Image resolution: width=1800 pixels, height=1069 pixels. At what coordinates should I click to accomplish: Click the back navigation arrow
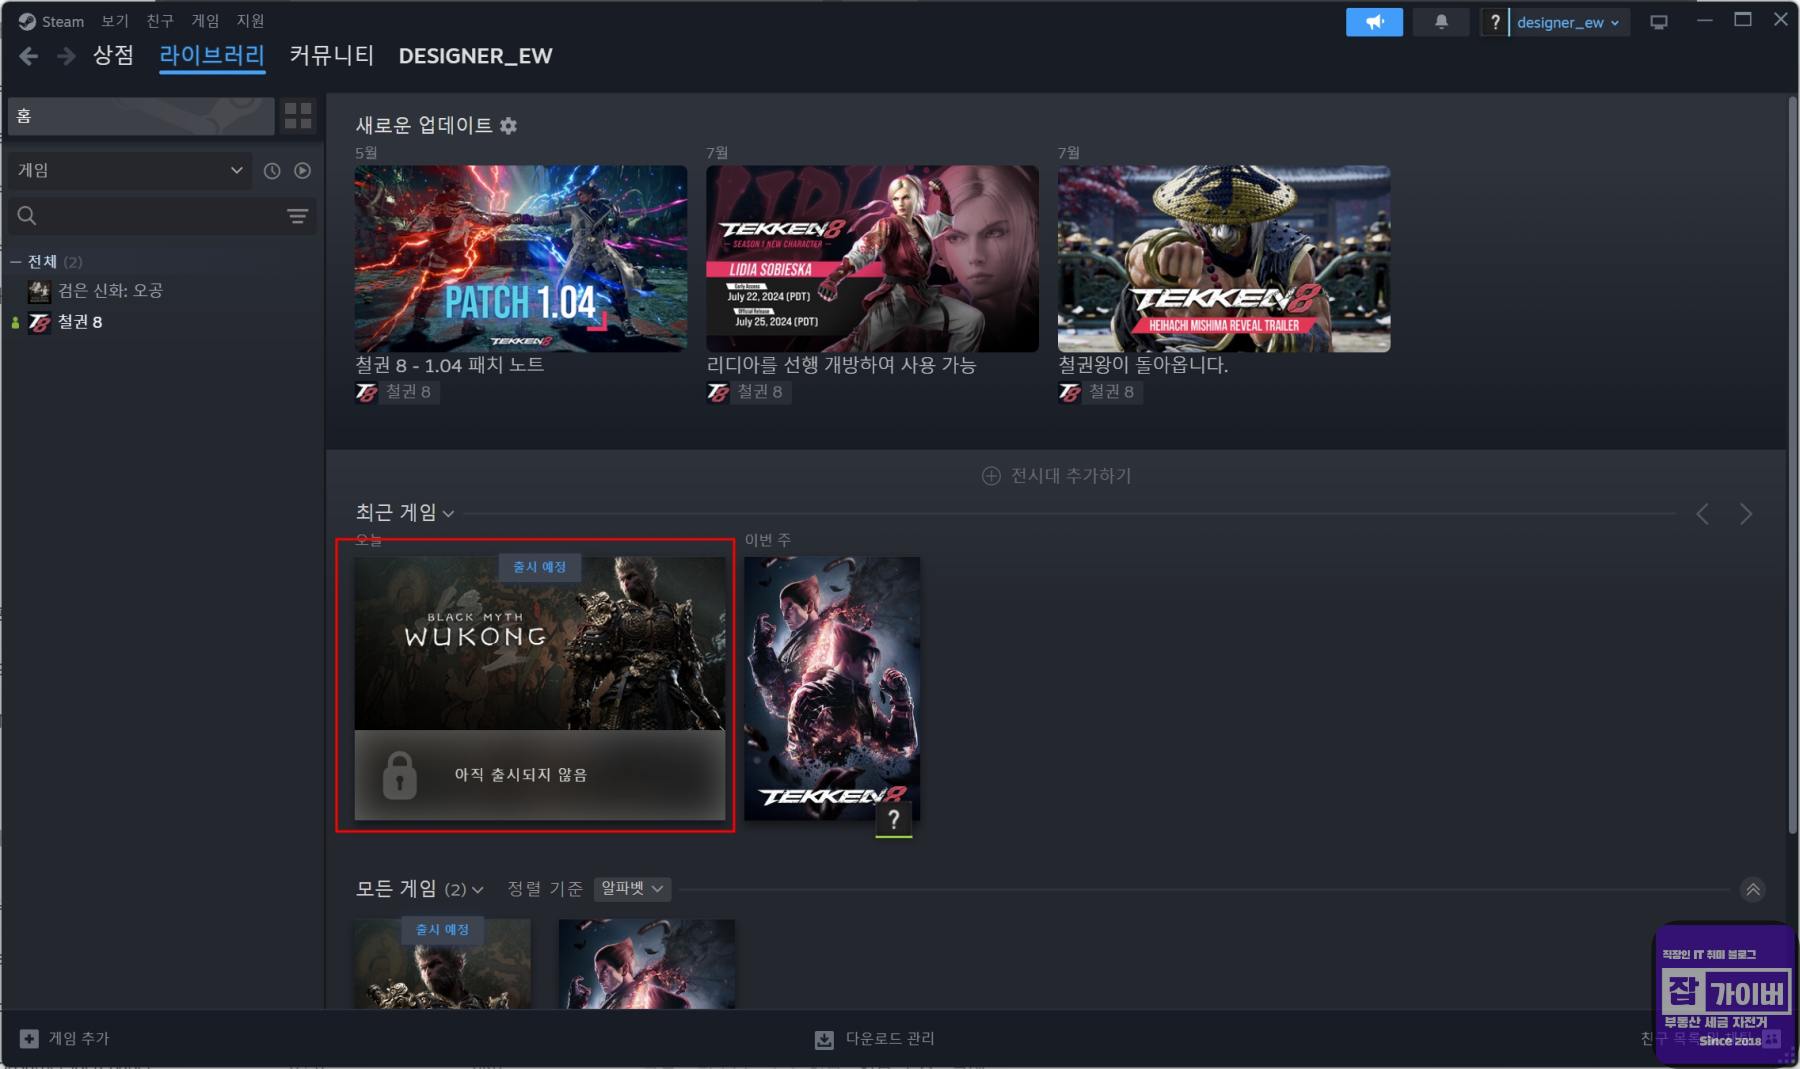[29, 56]
